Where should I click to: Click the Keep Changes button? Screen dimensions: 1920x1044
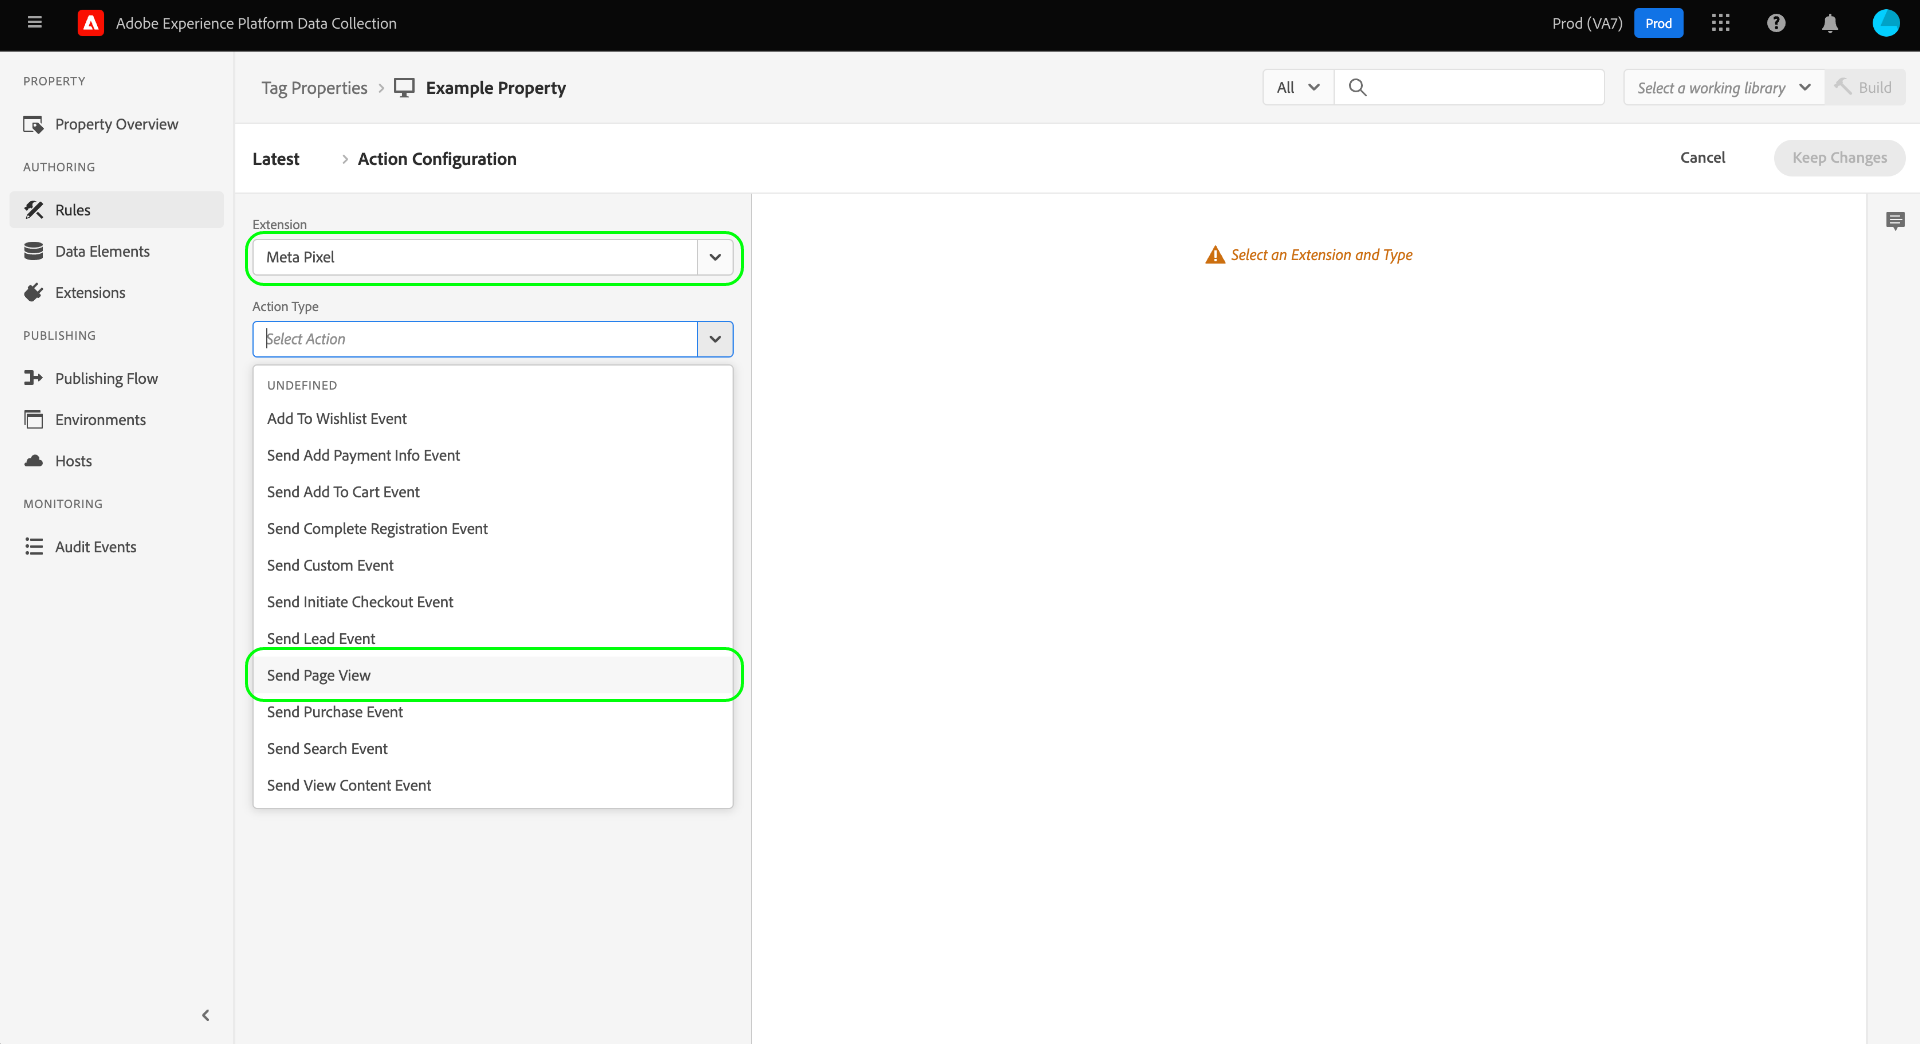click(x=1839, y=158)
